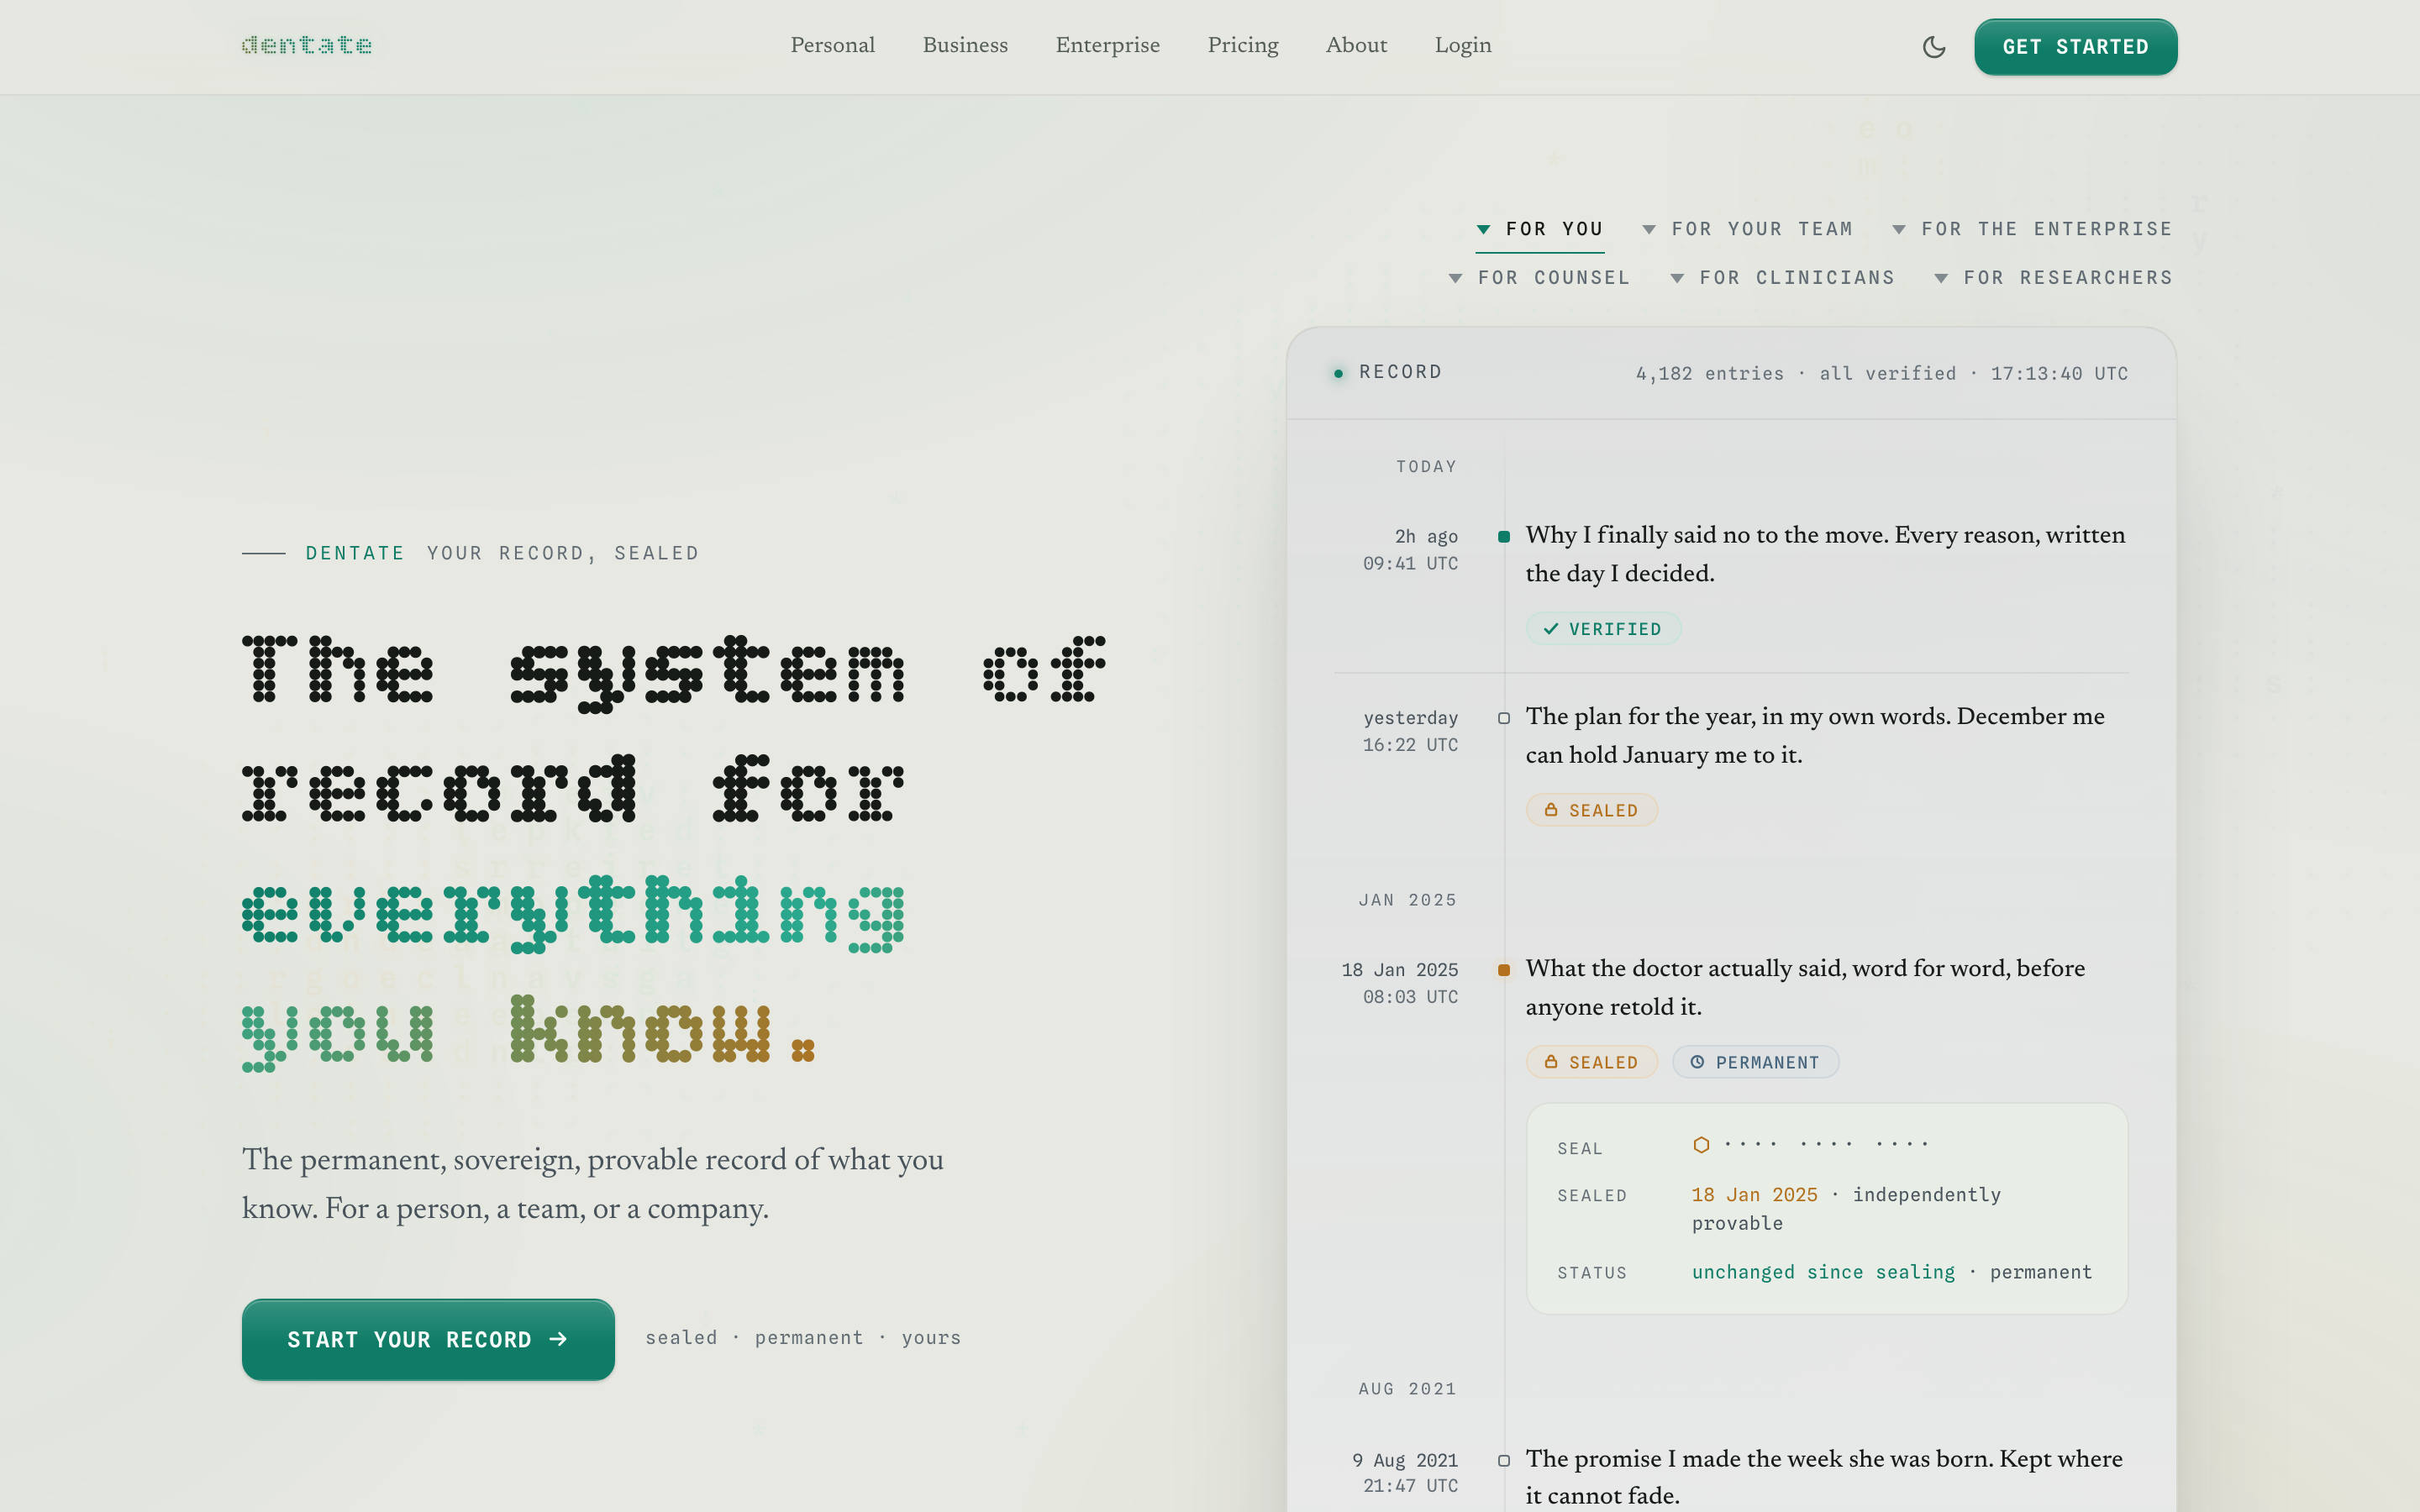
Task: Click the Login link
Action: [1463, 45]
